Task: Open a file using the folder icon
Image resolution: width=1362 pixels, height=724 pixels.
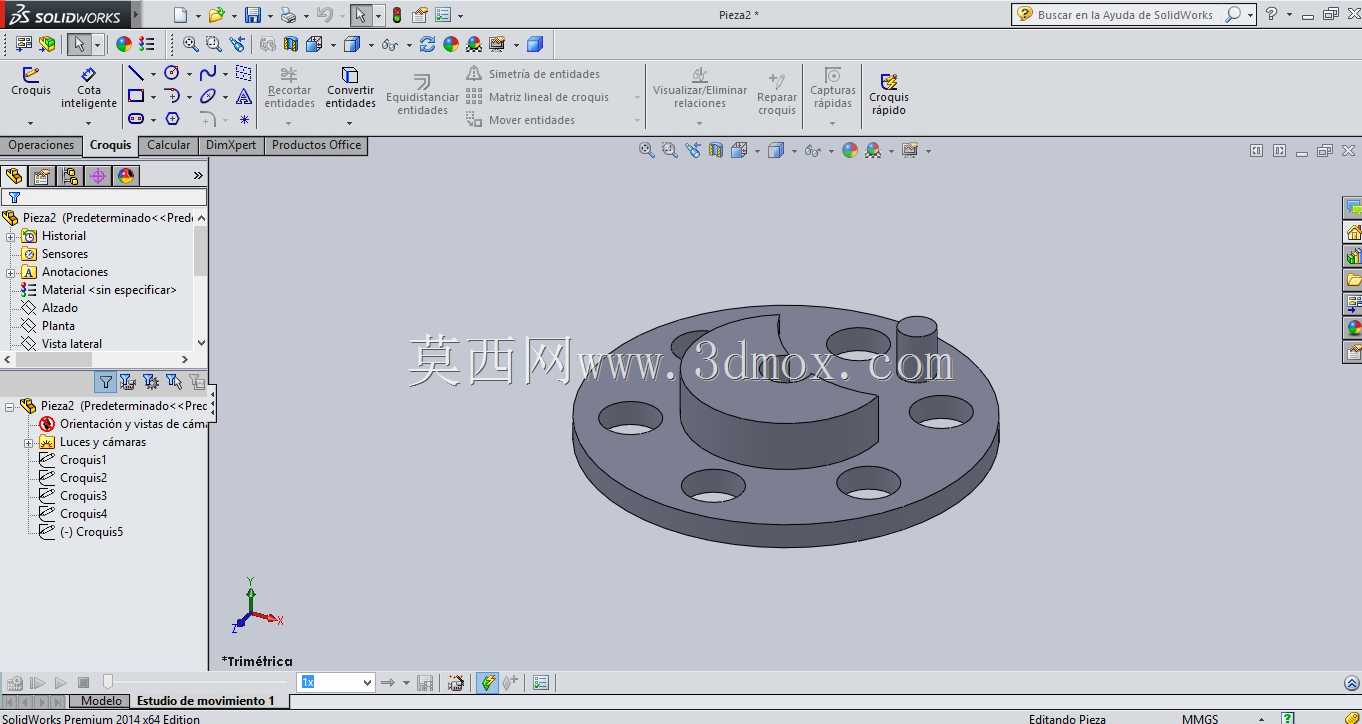Action: tap(216, 15)
